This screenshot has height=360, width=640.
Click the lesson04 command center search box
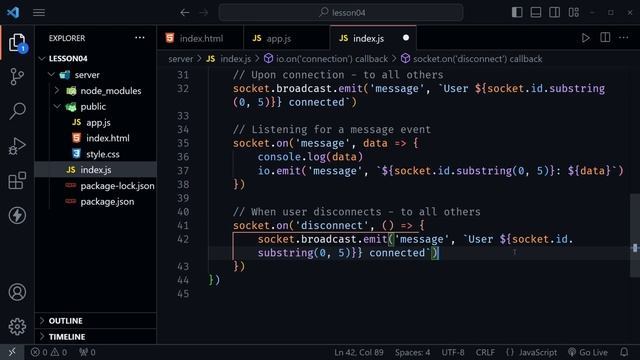[x=341, y=13]
